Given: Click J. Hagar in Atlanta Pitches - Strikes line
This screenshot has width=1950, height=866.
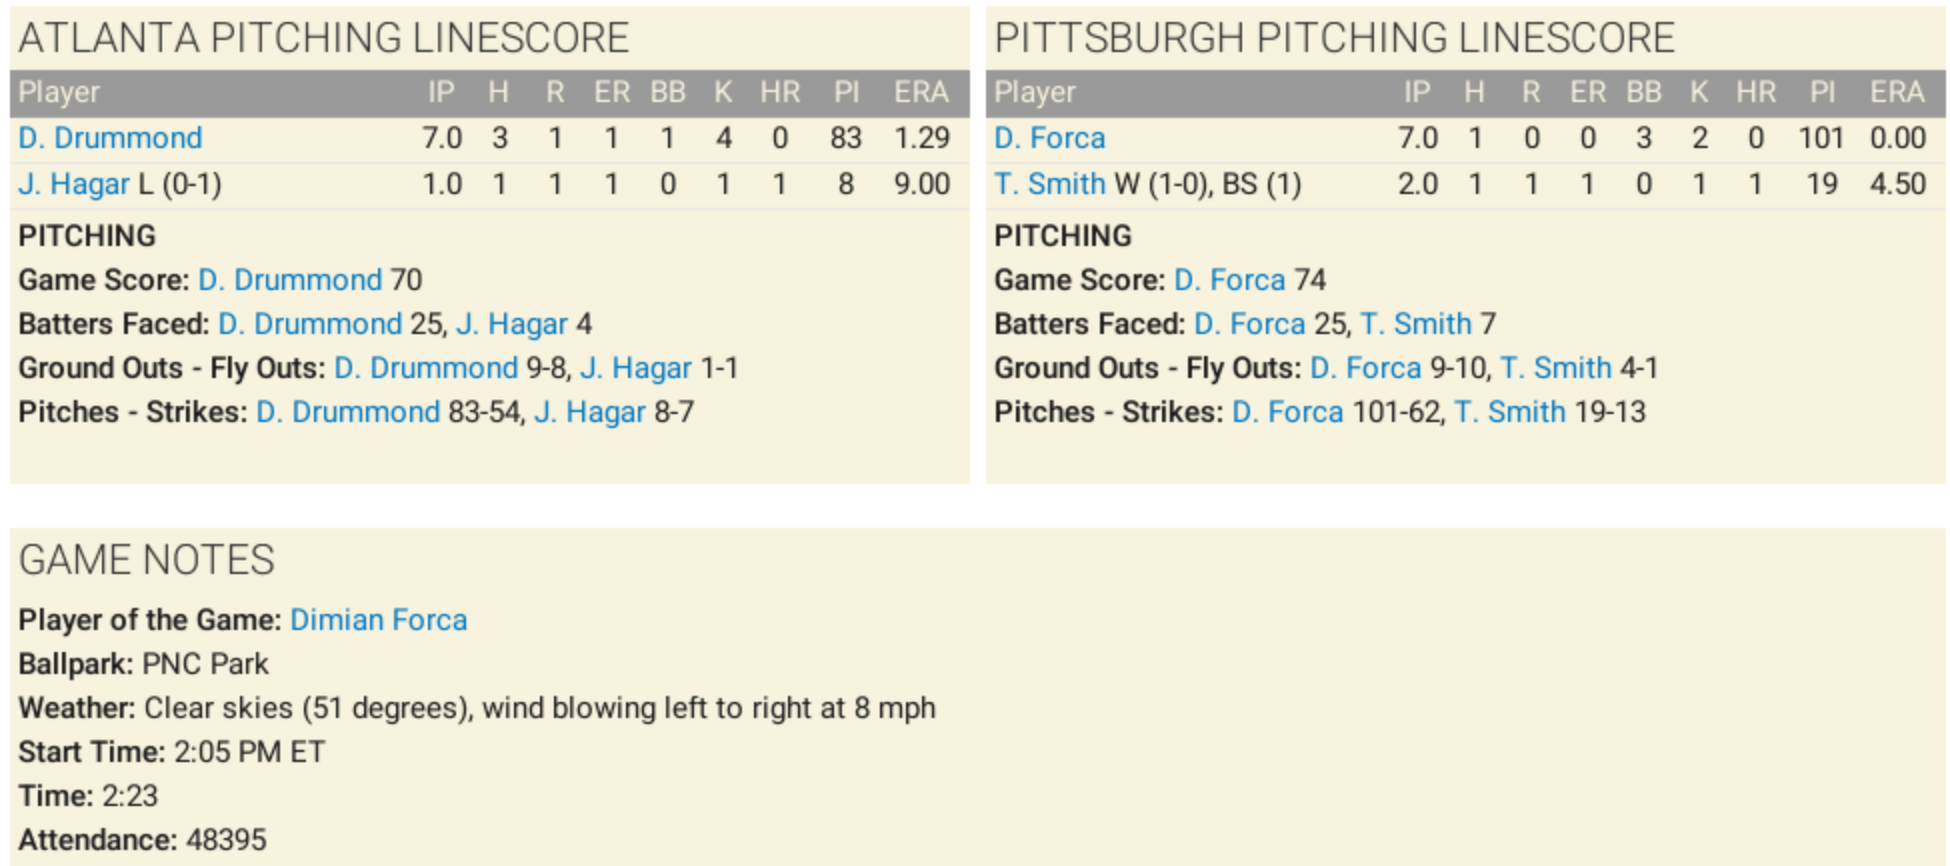Looking at the screenshot, I should pos(590,412).
